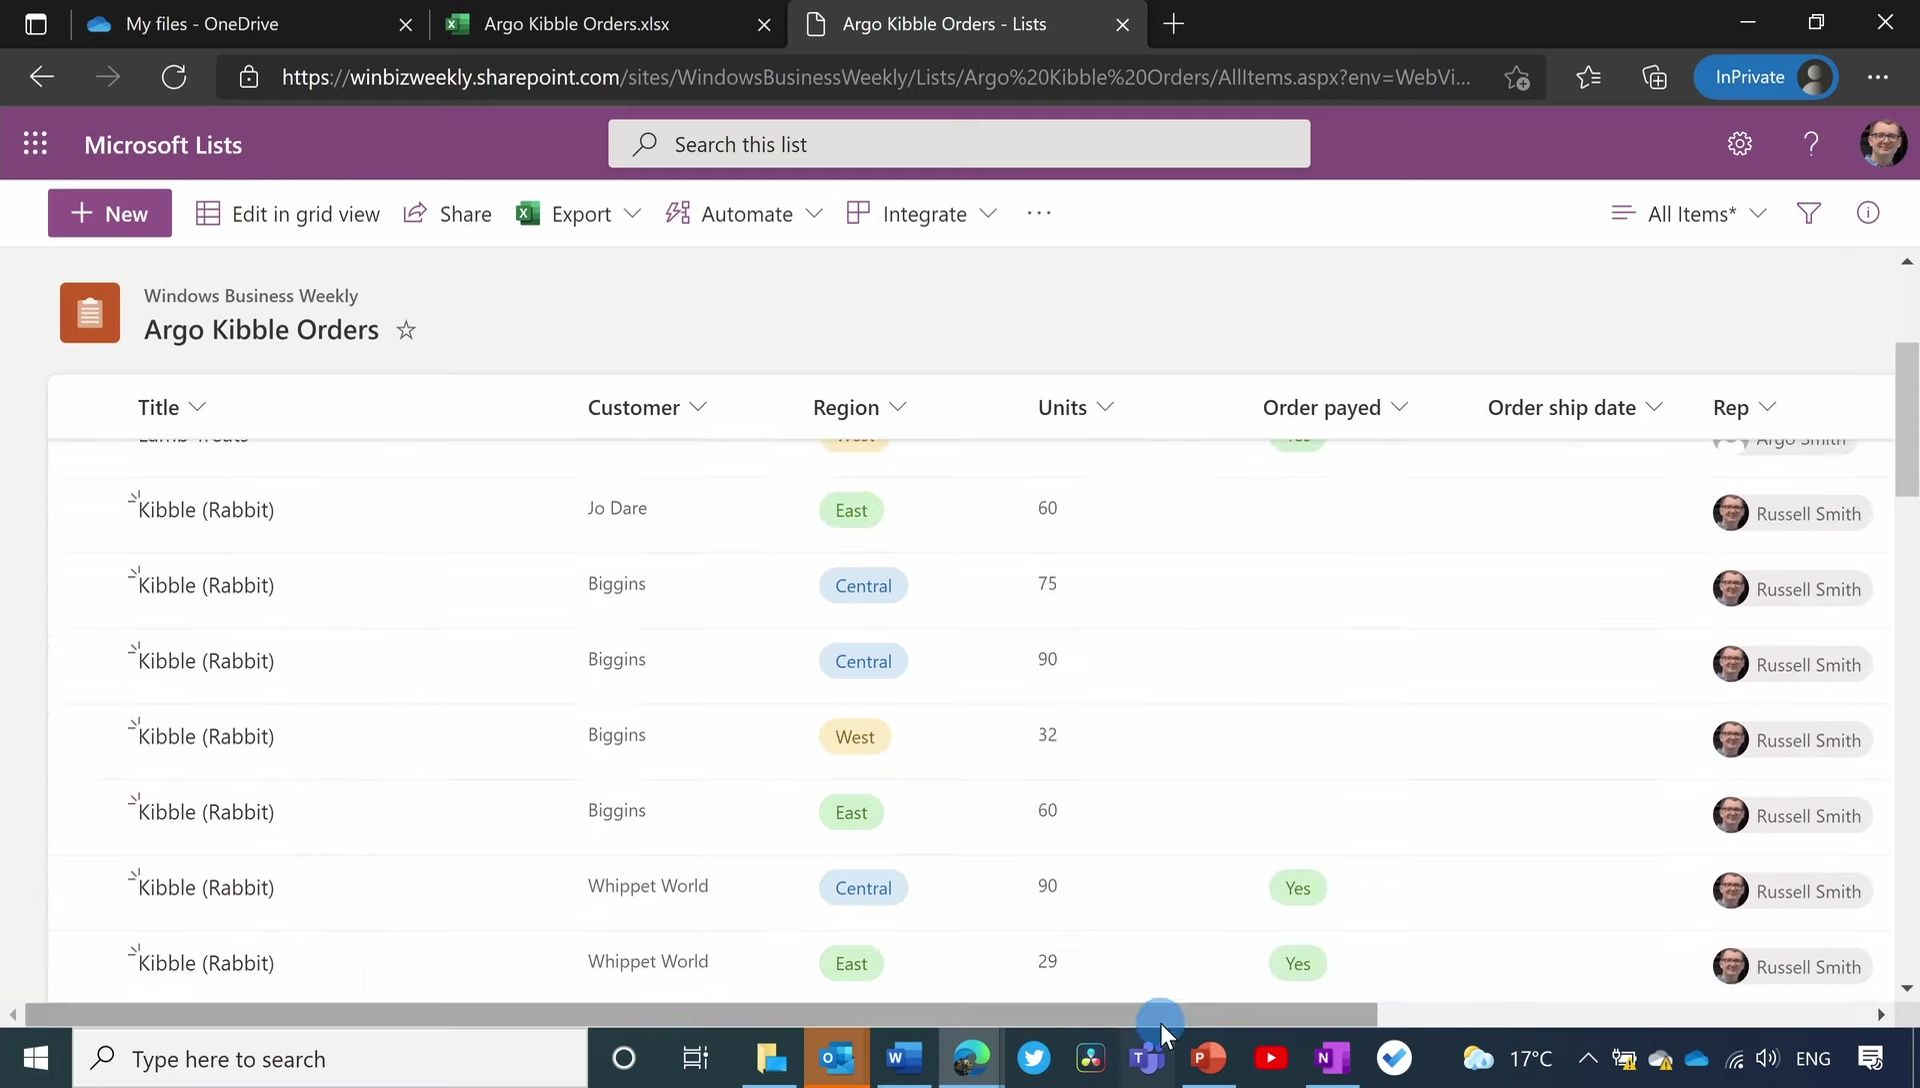Open the All Items view switcher
The height and width of the screenshot is (1088, 1920).
[1690, 214]
